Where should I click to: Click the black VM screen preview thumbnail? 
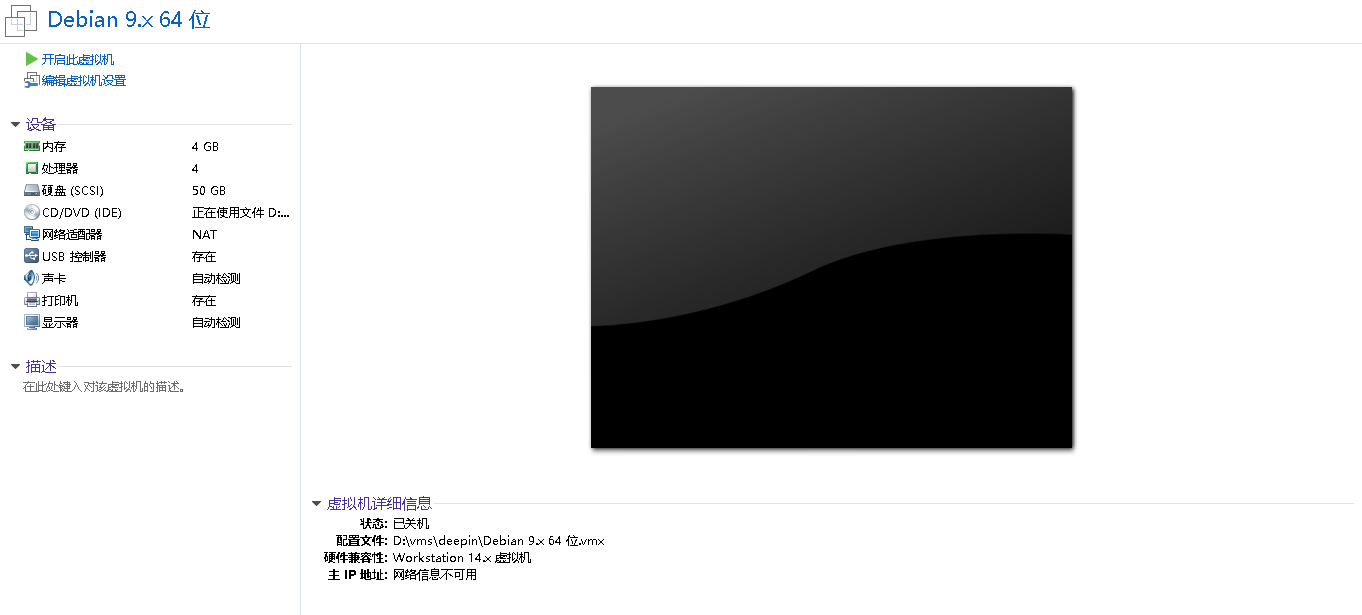click(x=831, y=267)
